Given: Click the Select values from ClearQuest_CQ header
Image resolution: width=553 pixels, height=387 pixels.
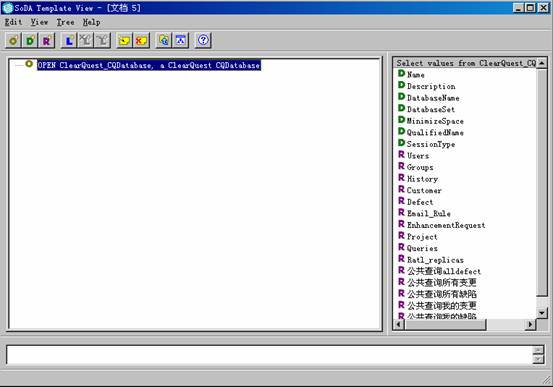Looking at the screenshot, I should coord(465,63).
